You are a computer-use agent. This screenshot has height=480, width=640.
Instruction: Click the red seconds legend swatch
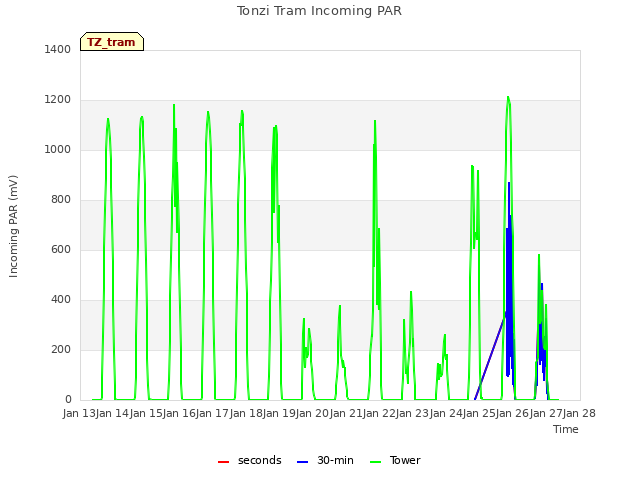(223, 462)
